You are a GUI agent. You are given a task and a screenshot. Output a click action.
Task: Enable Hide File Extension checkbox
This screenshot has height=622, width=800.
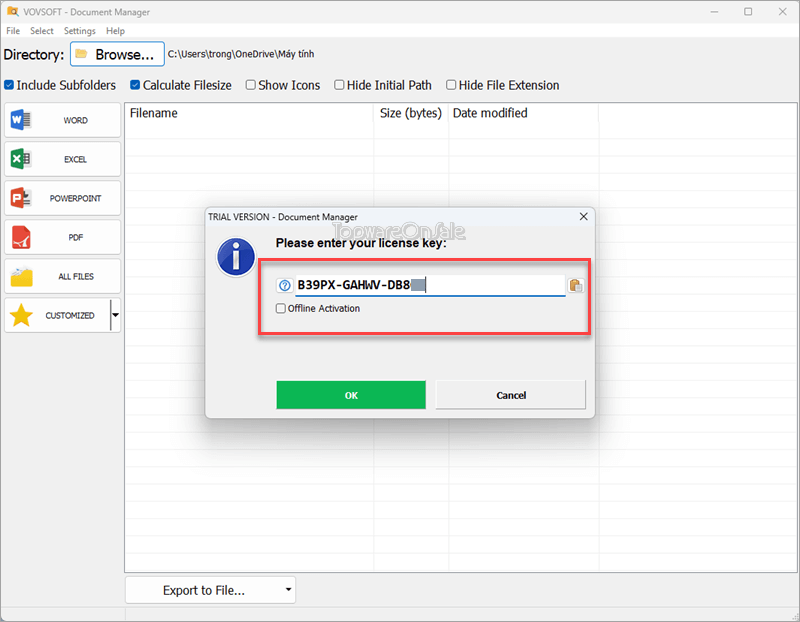[451, 85]
